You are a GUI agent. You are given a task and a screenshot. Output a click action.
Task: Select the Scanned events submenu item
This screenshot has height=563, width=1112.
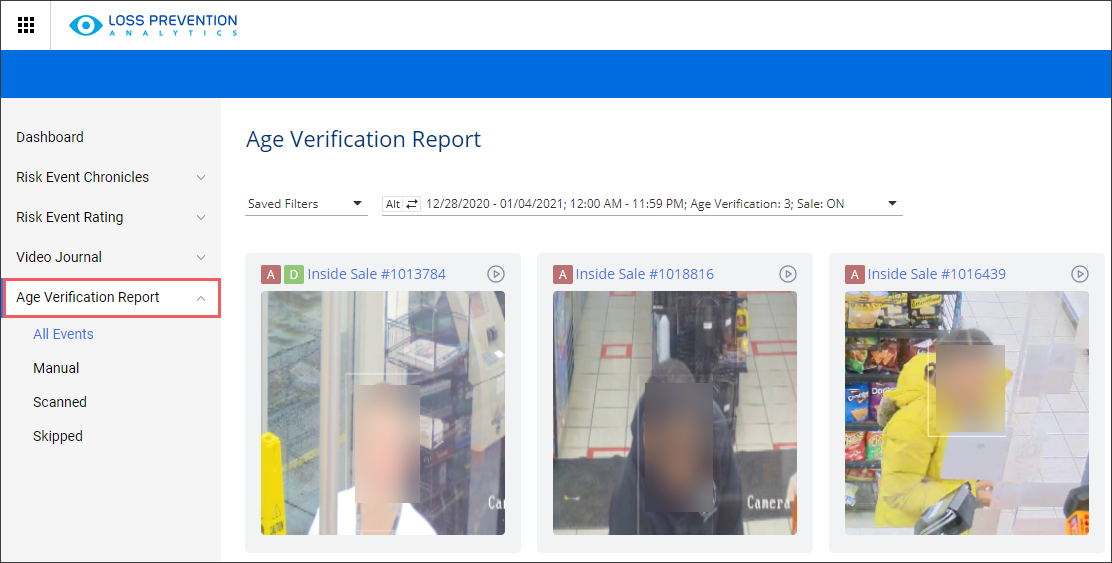click(x=60, y=402)
